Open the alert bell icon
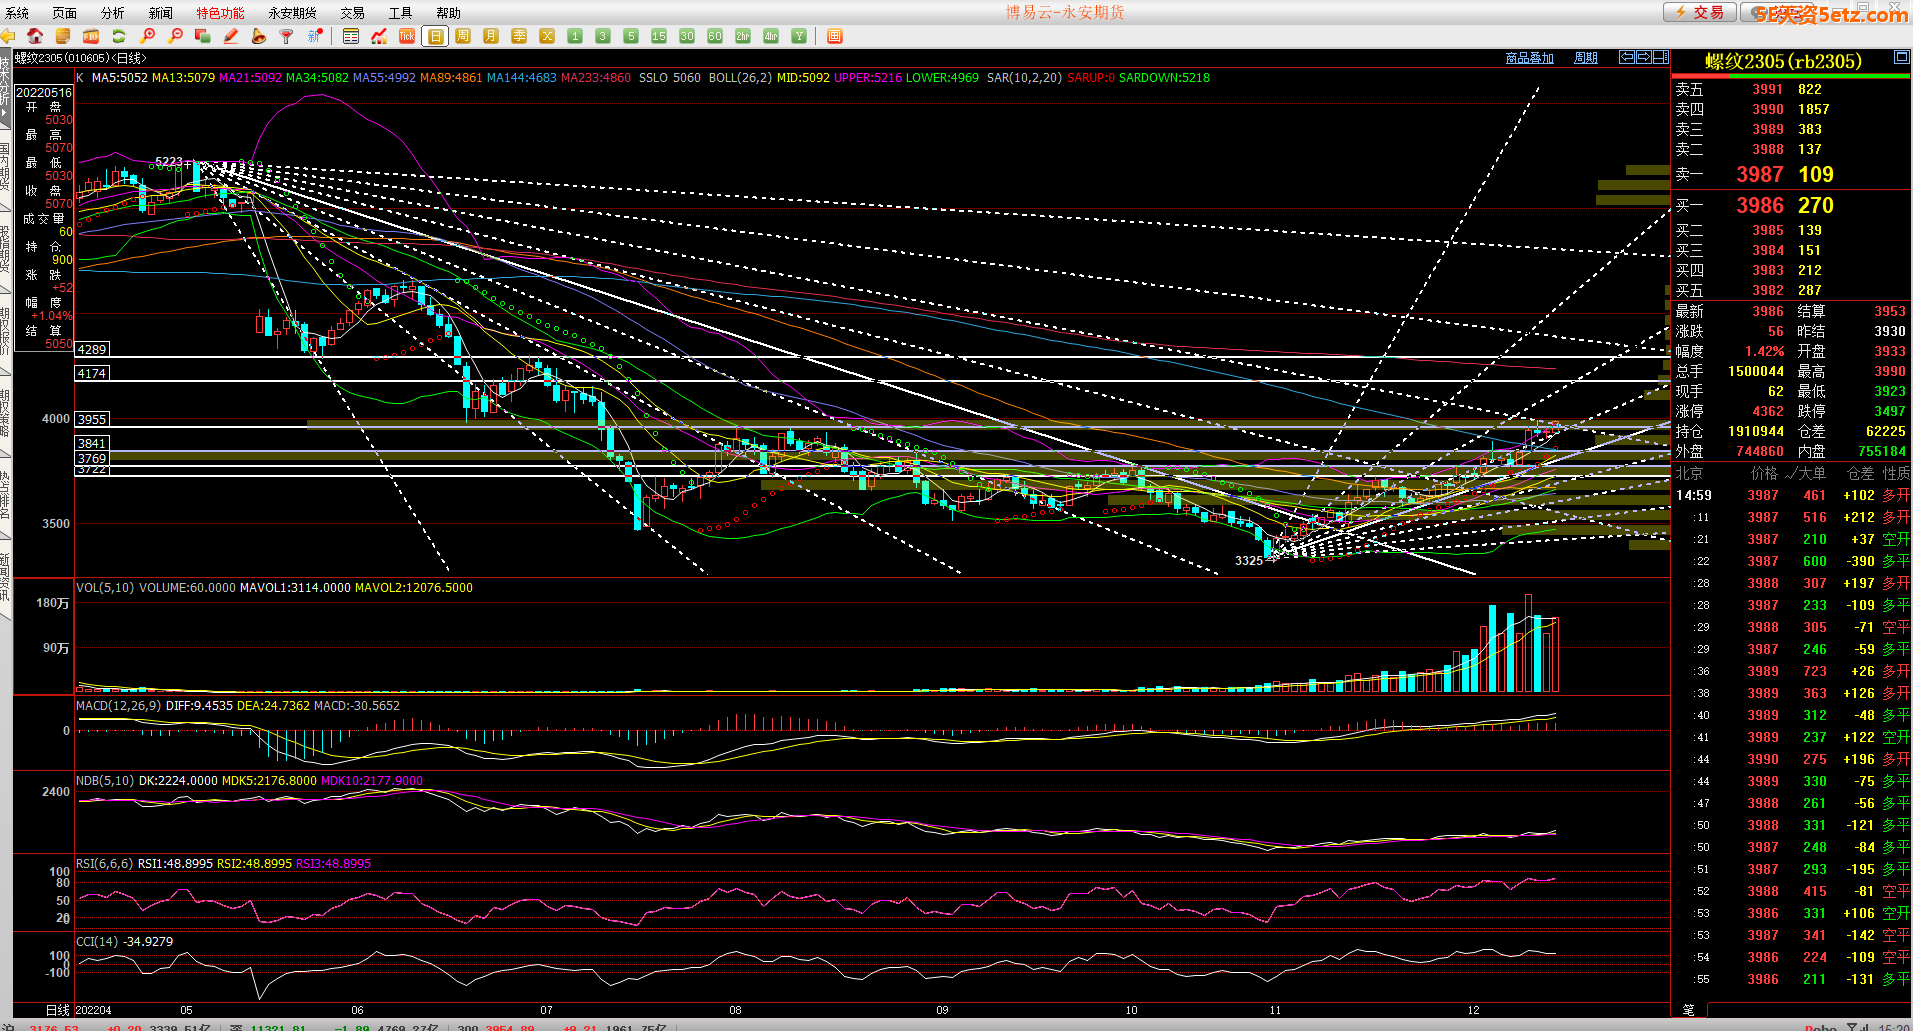The height and width of the screenshot is (1031, 1913). point(259,36)
